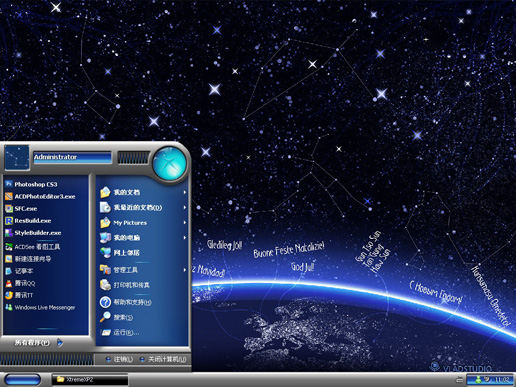Open Photoshop CS3 from the start menu
516x387 pixels.
(45, 184)
